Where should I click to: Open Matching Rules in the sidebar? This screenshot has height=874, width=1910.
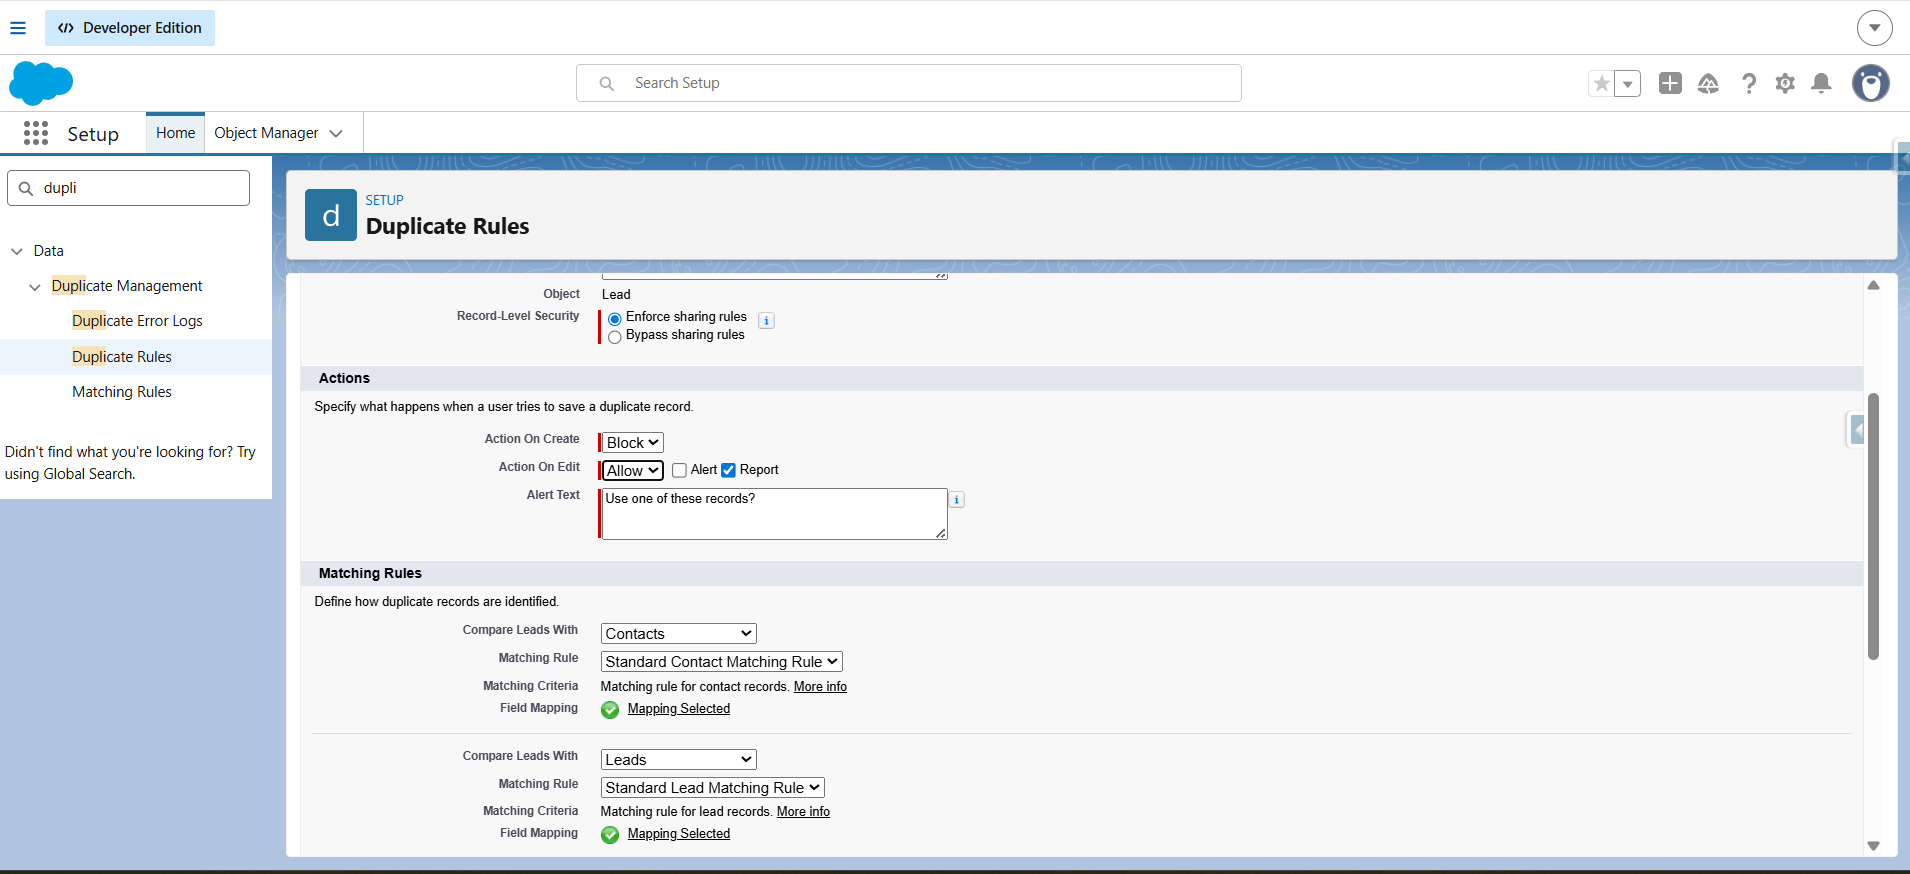122,392
